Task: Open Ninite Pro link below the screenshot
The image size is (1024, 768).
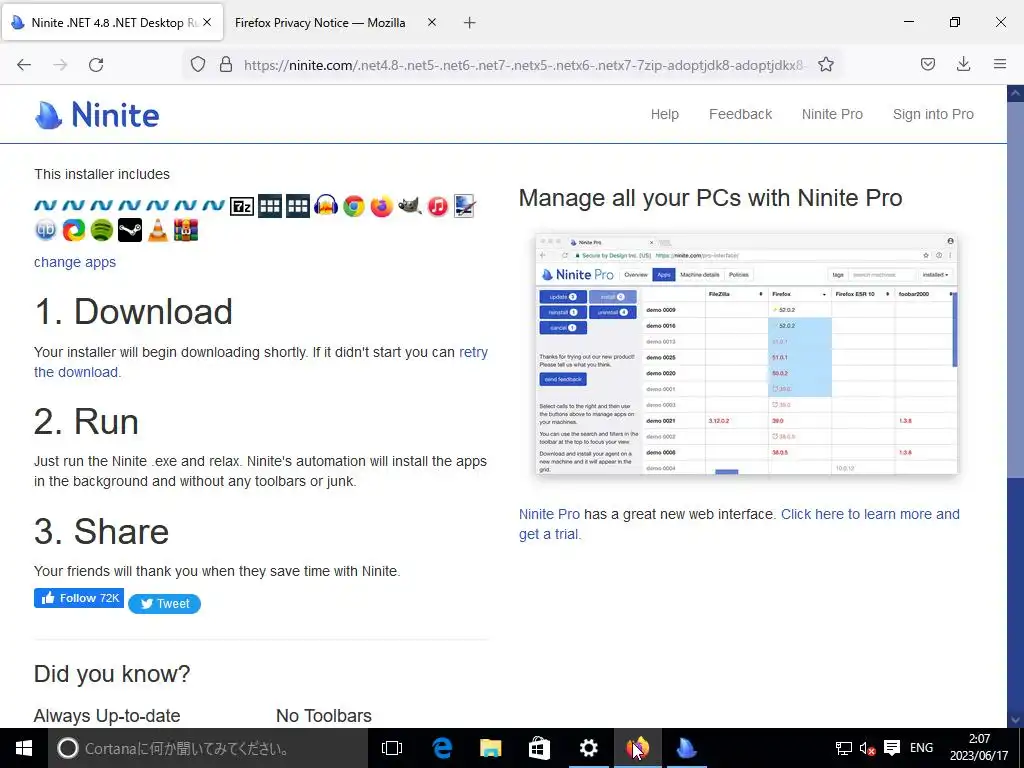Action: 549,514
